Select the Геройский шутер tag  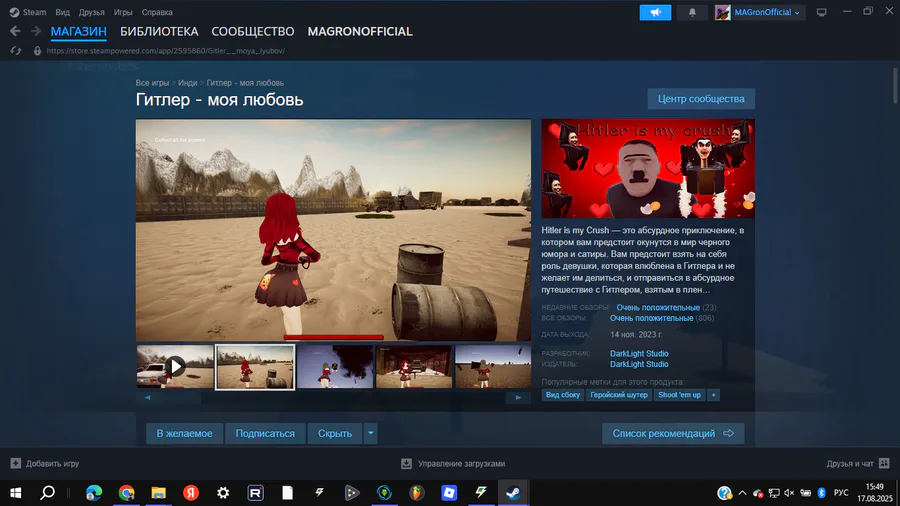coord(619,395)
